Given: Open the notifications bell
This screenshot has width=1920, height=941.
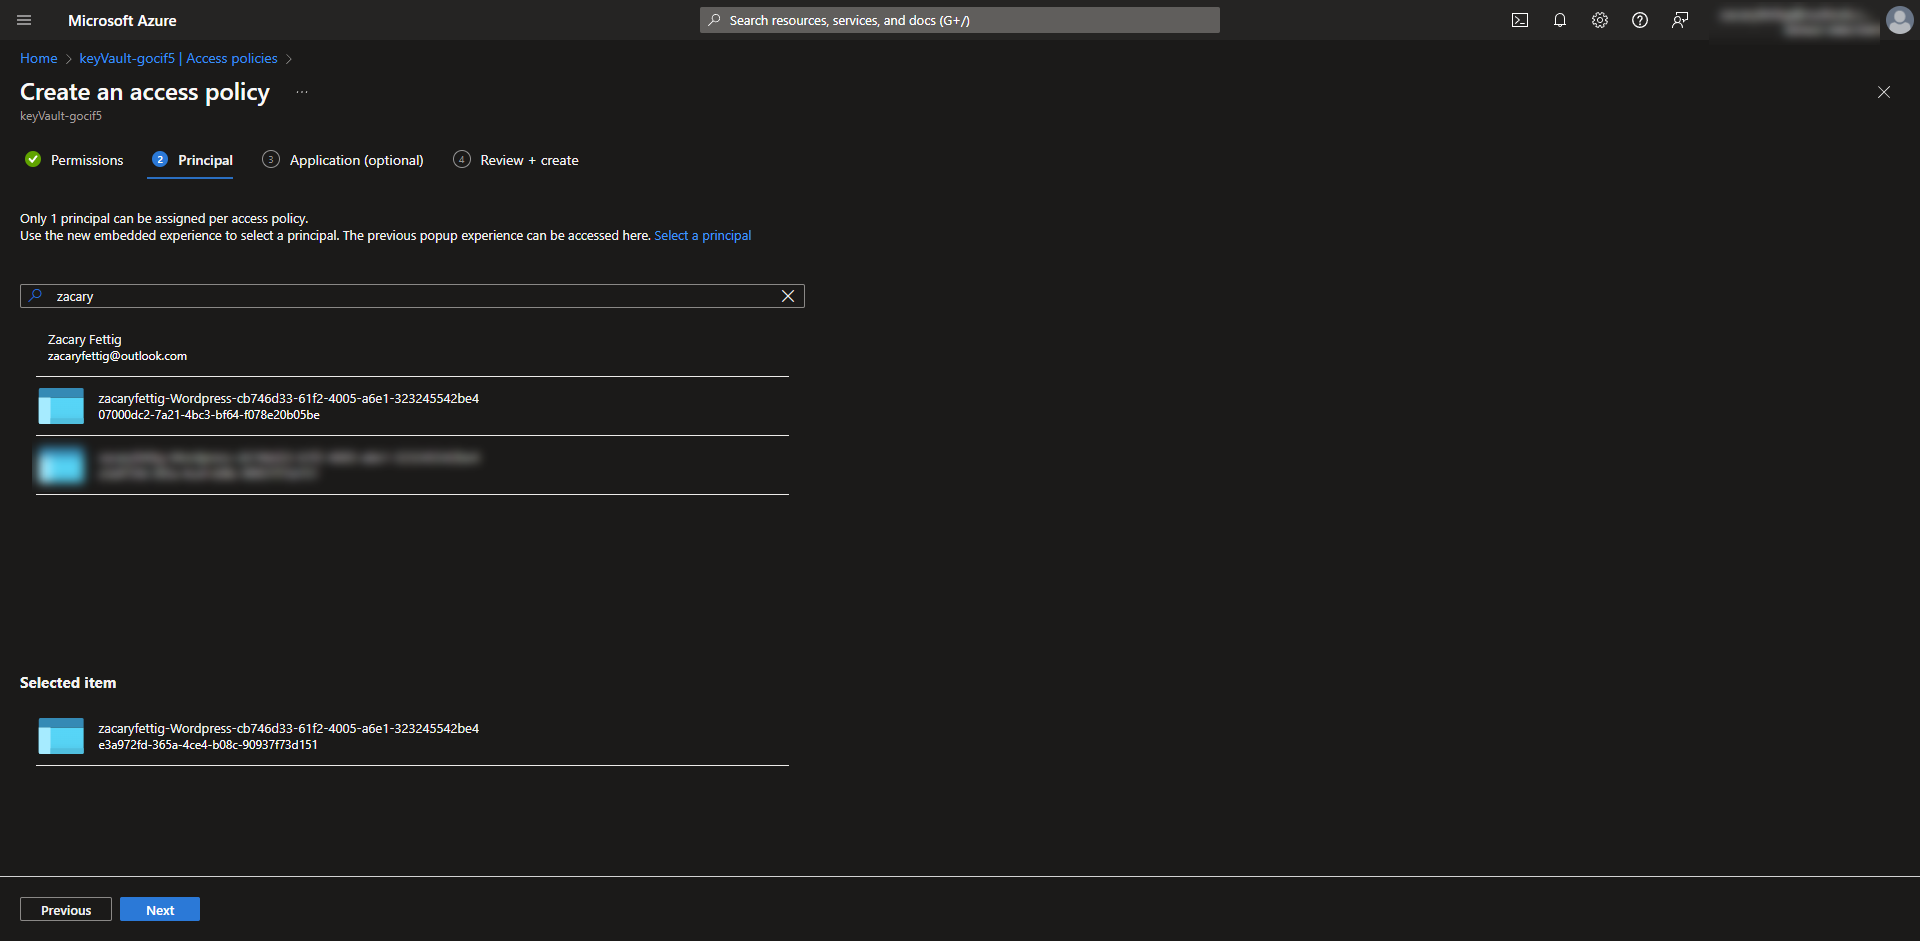Looking at the screenshot, I should pos(1560,20).
